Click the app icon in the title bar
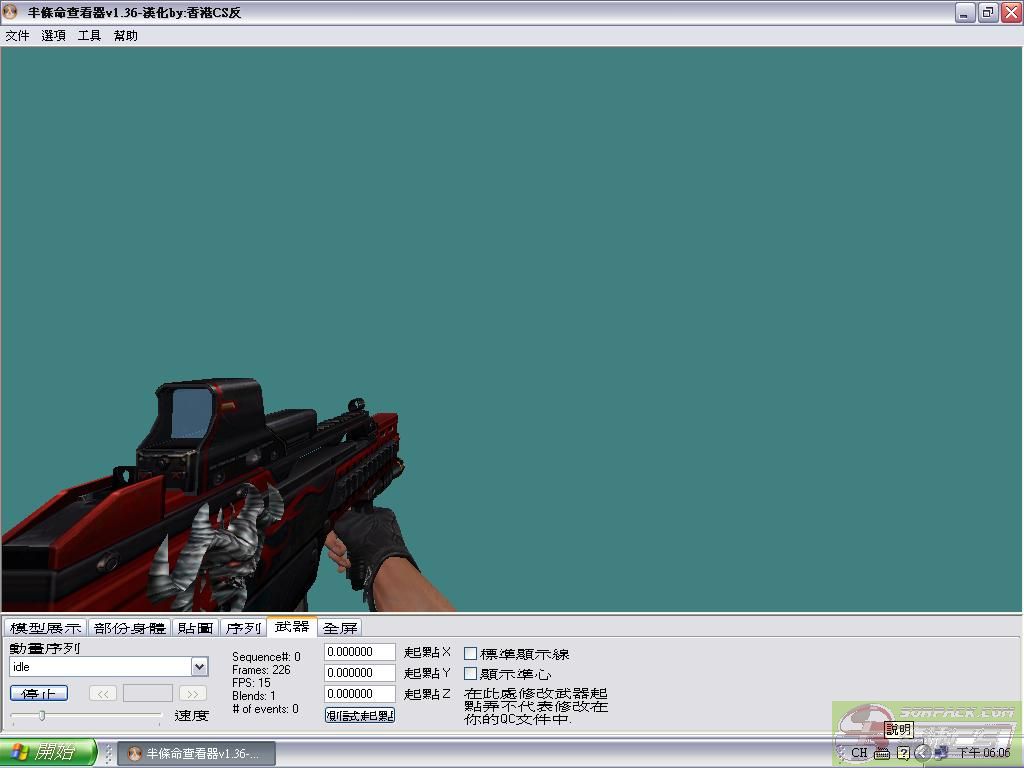Image resolution: width=1024 pixels, height=768 pixels. [11, 12]
